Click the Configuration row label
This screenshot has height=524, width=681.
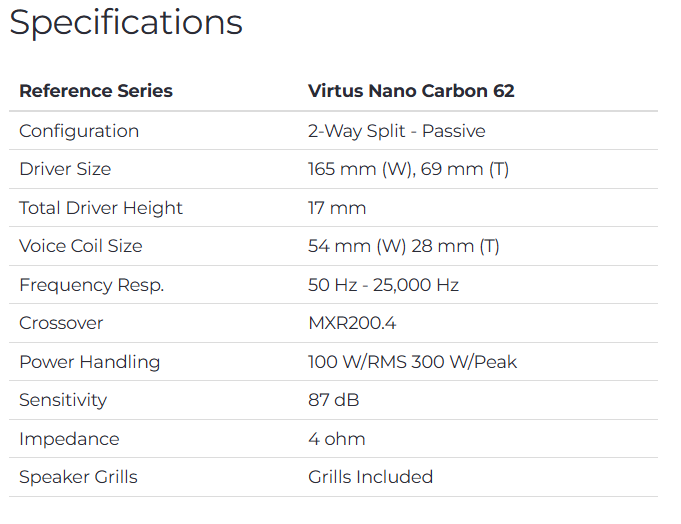pos(79,131)
